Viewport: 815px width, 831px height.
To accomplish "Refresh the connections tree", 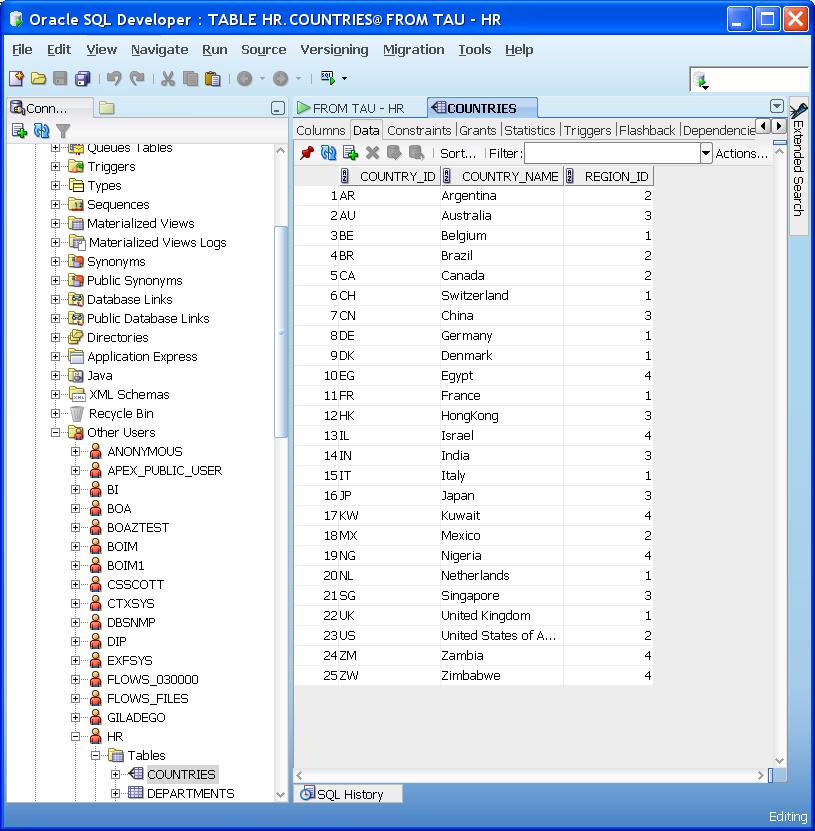I will (x=41, y=130).
